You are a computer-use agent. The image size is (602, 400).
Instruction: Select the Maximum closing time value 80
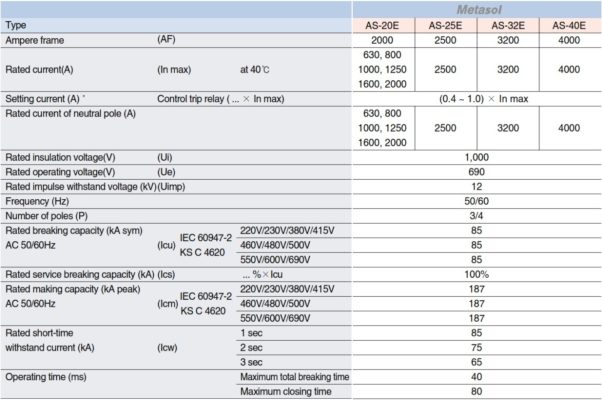[476, 390]
